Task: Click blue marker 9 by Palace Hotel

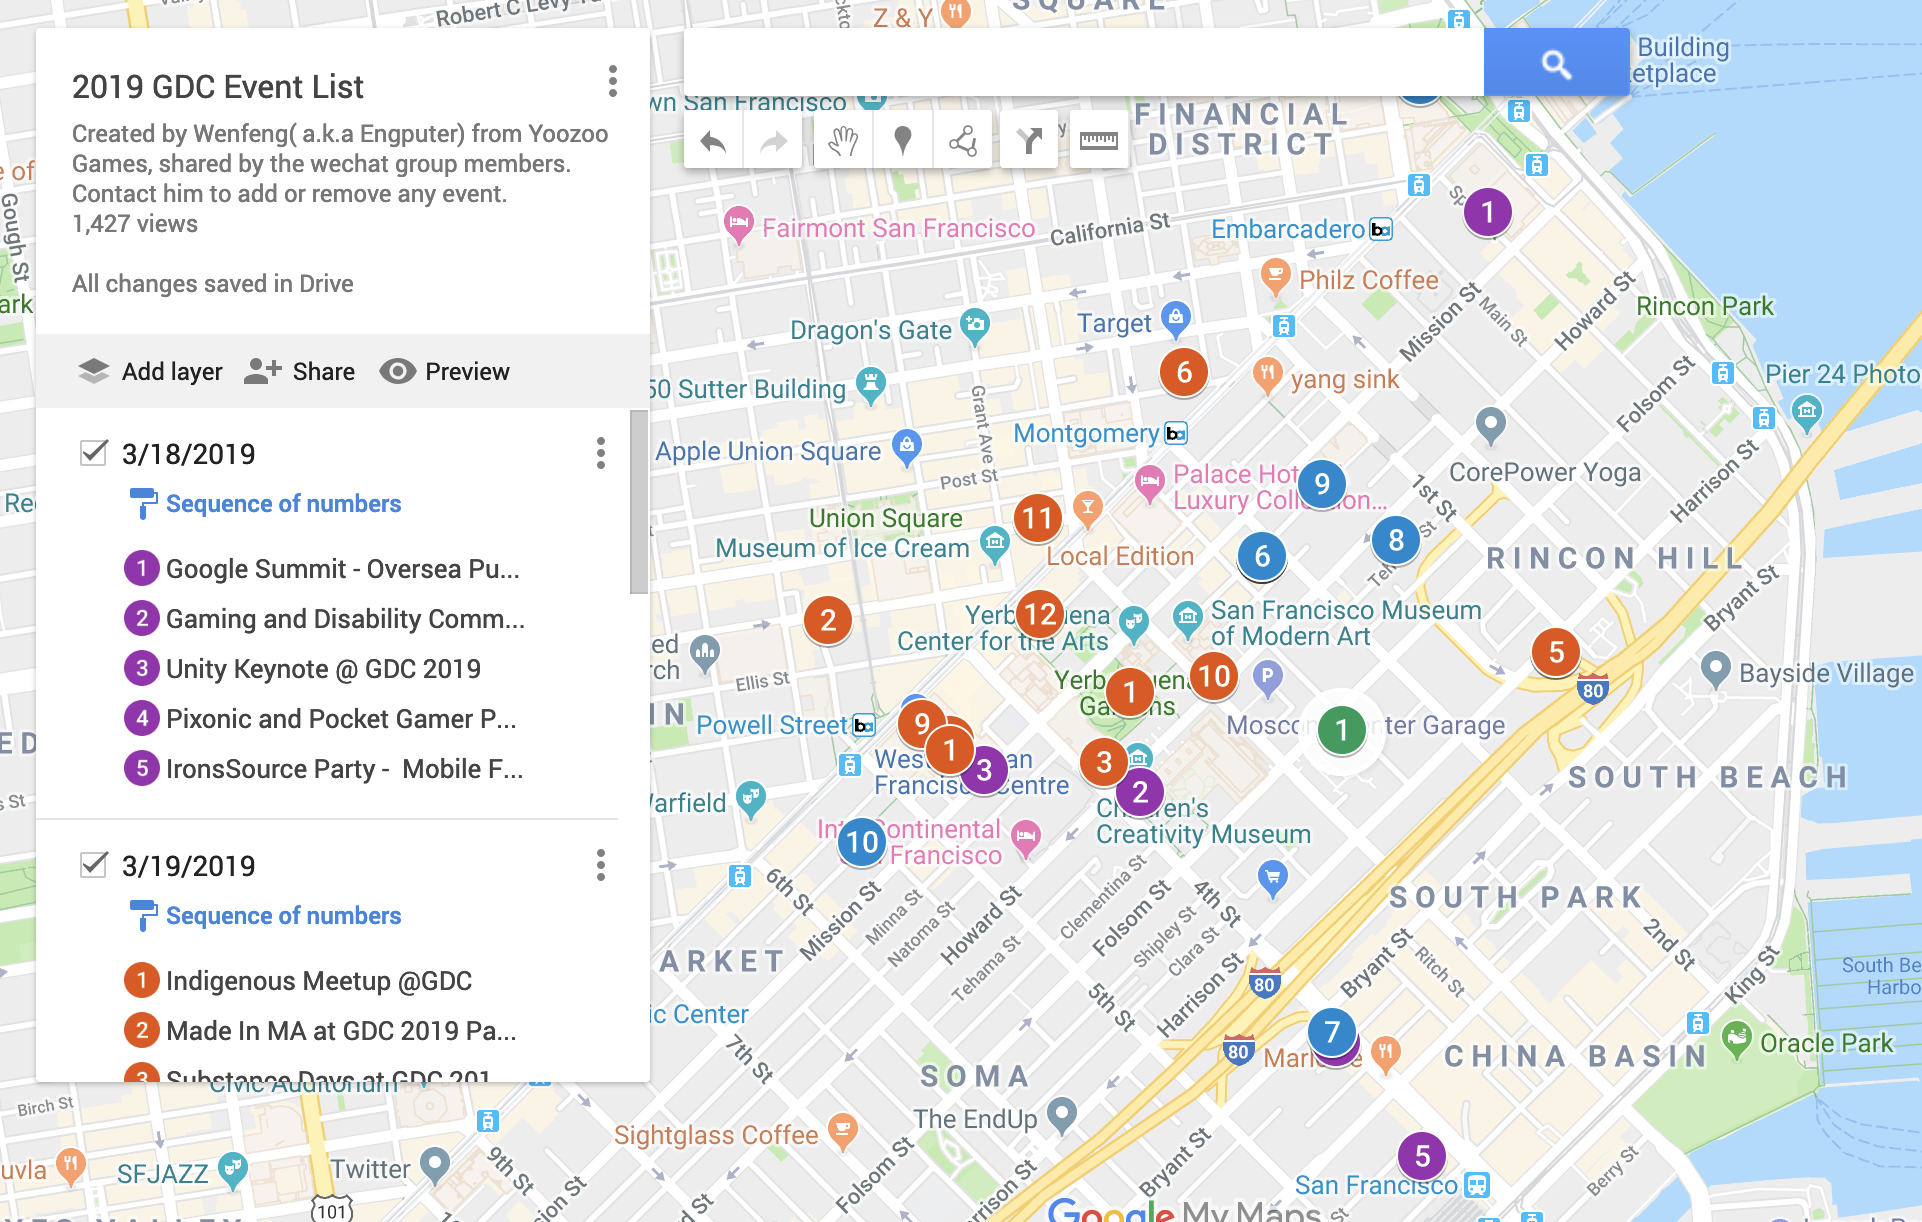Action: (x=1322, y=484)
